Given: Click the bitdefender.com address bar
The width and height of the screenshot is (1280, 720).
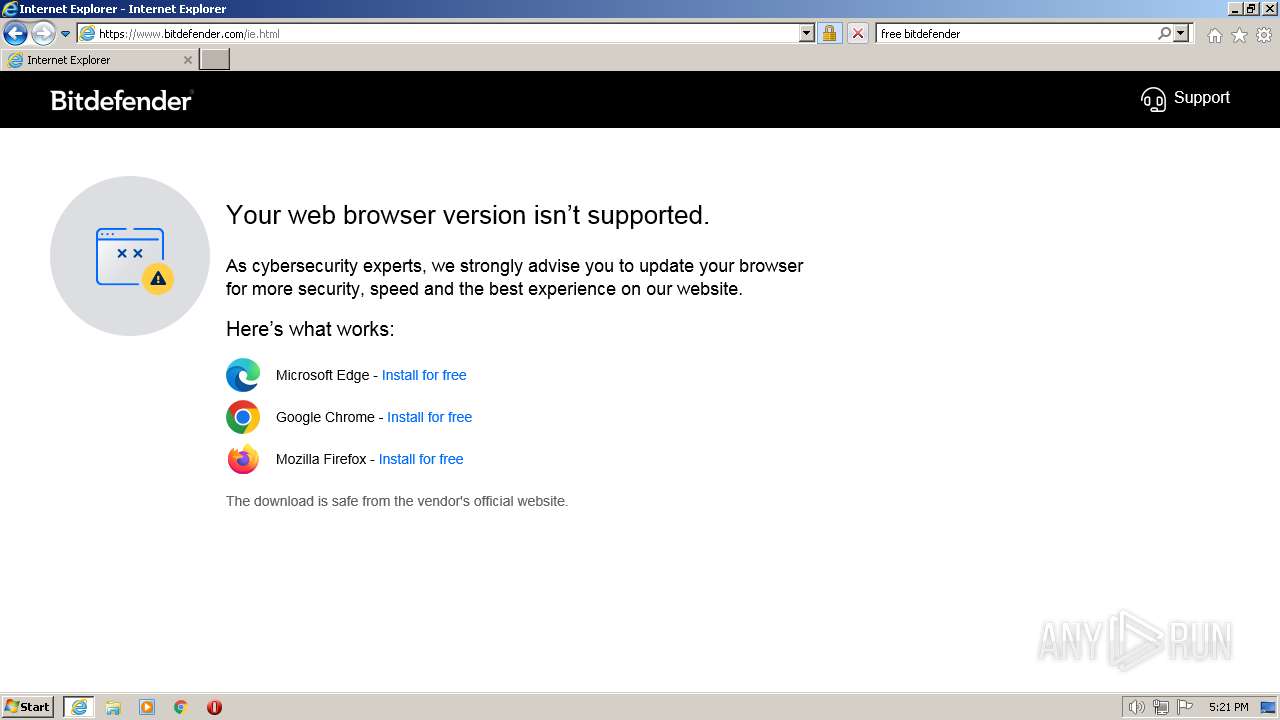Looking at the screenshot, I should coord(438,33).
